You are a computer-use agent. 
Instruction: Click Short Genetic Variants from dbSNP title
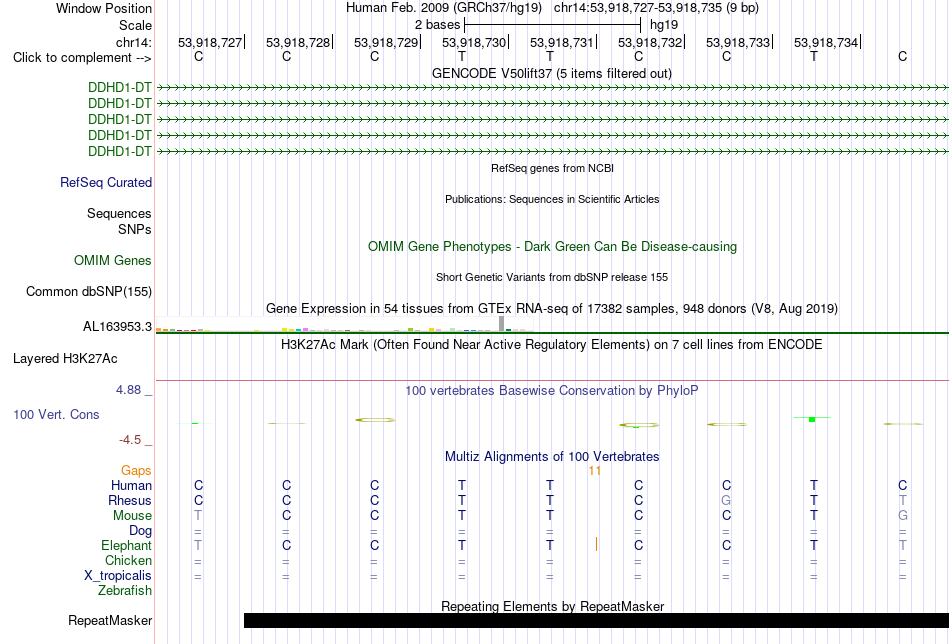(552, 277)
